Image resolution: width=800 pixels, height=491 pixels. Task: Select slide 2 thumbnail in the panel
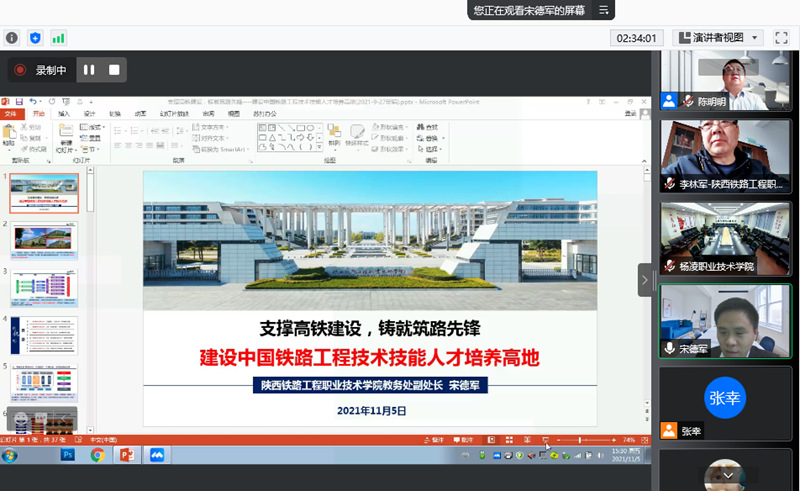tap(44, 241)
